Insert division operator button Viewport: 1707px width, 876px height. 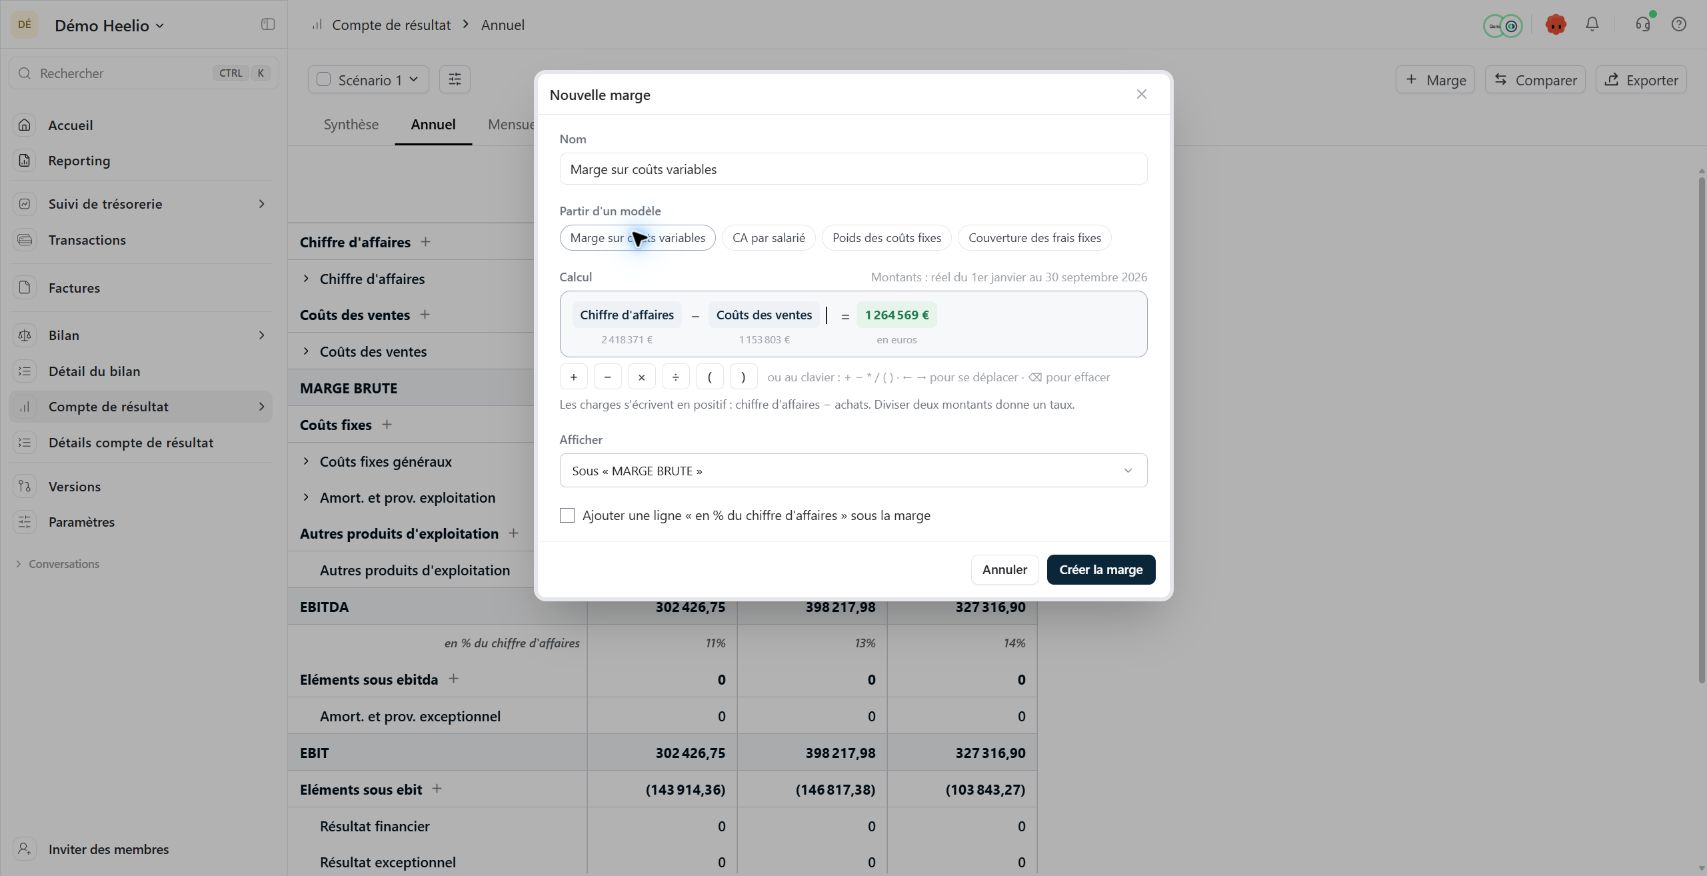point(675,377)
